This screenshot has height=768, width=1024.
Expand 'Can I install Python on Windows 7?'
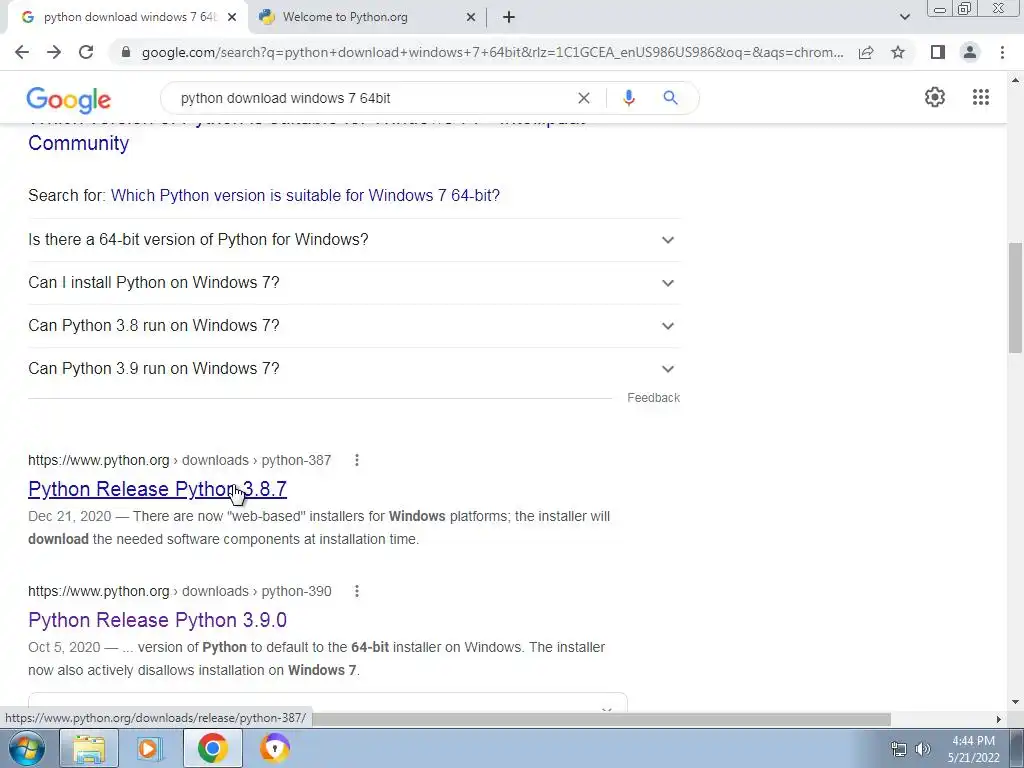(x=354, y=283)
